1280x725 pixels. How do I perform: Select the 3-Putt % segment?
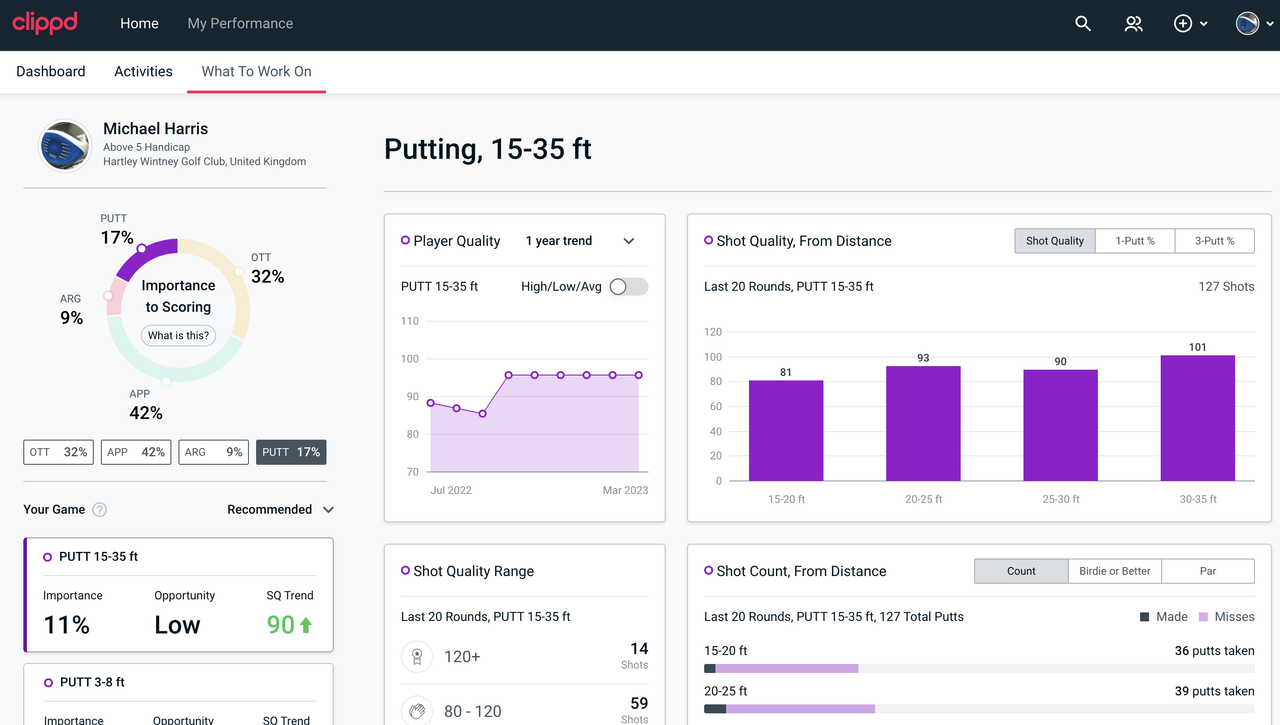1214,241
